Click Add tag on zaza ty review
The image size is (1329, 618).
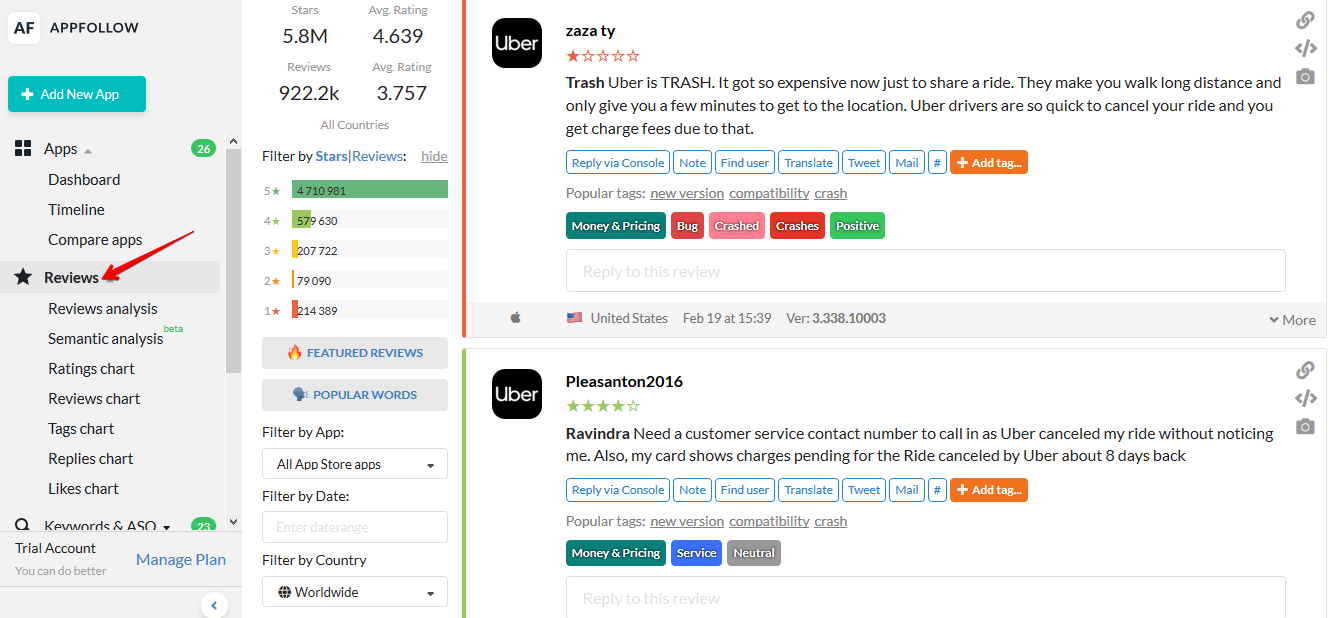point(989,162)
